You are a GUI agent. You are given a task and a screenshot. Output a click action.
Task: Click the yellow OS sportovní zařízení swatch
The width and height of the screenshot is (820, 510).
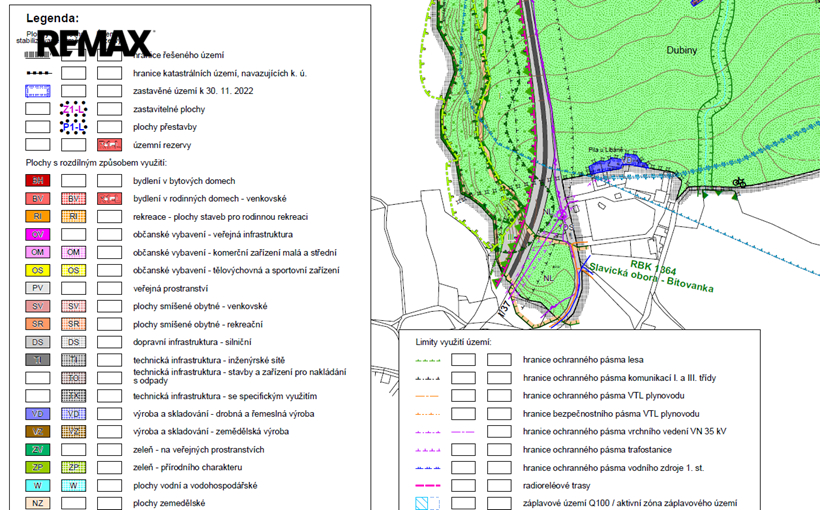(38, 270)
